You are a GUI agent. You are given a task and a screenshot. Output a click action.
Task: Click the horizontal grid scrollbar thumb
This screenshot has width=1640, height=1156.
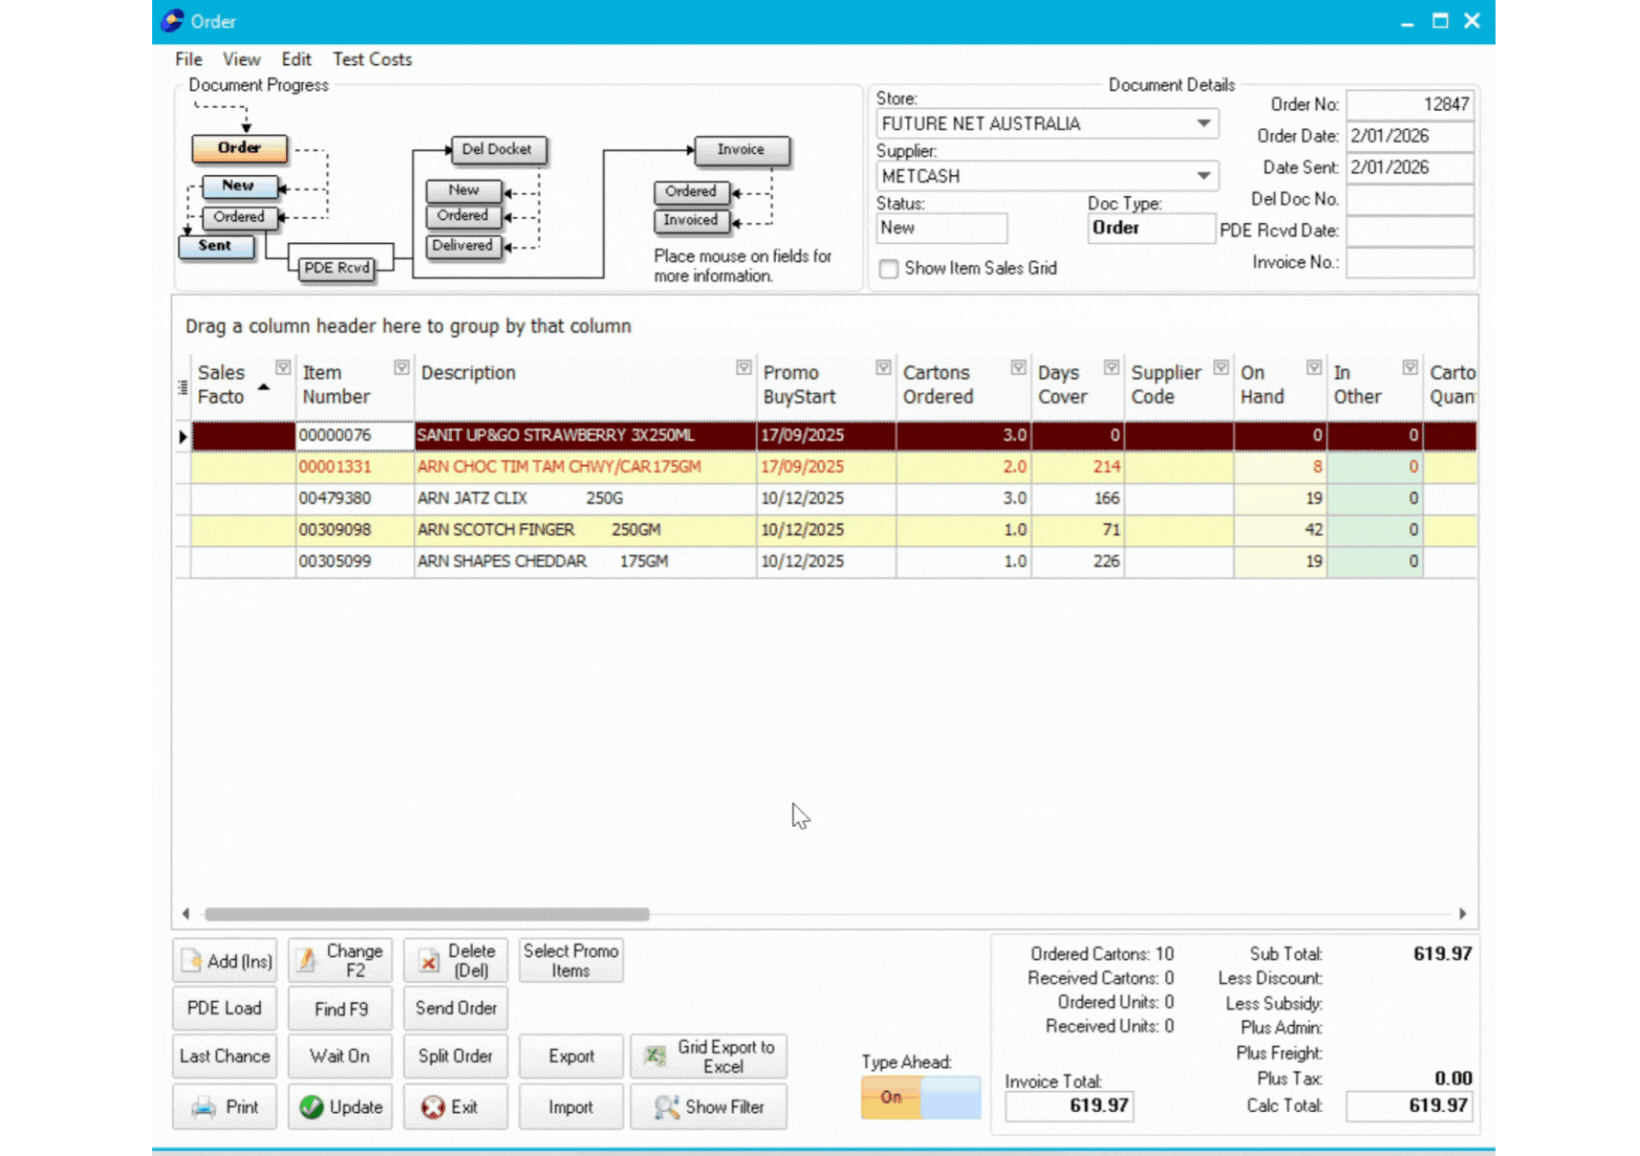click(427, 914)
